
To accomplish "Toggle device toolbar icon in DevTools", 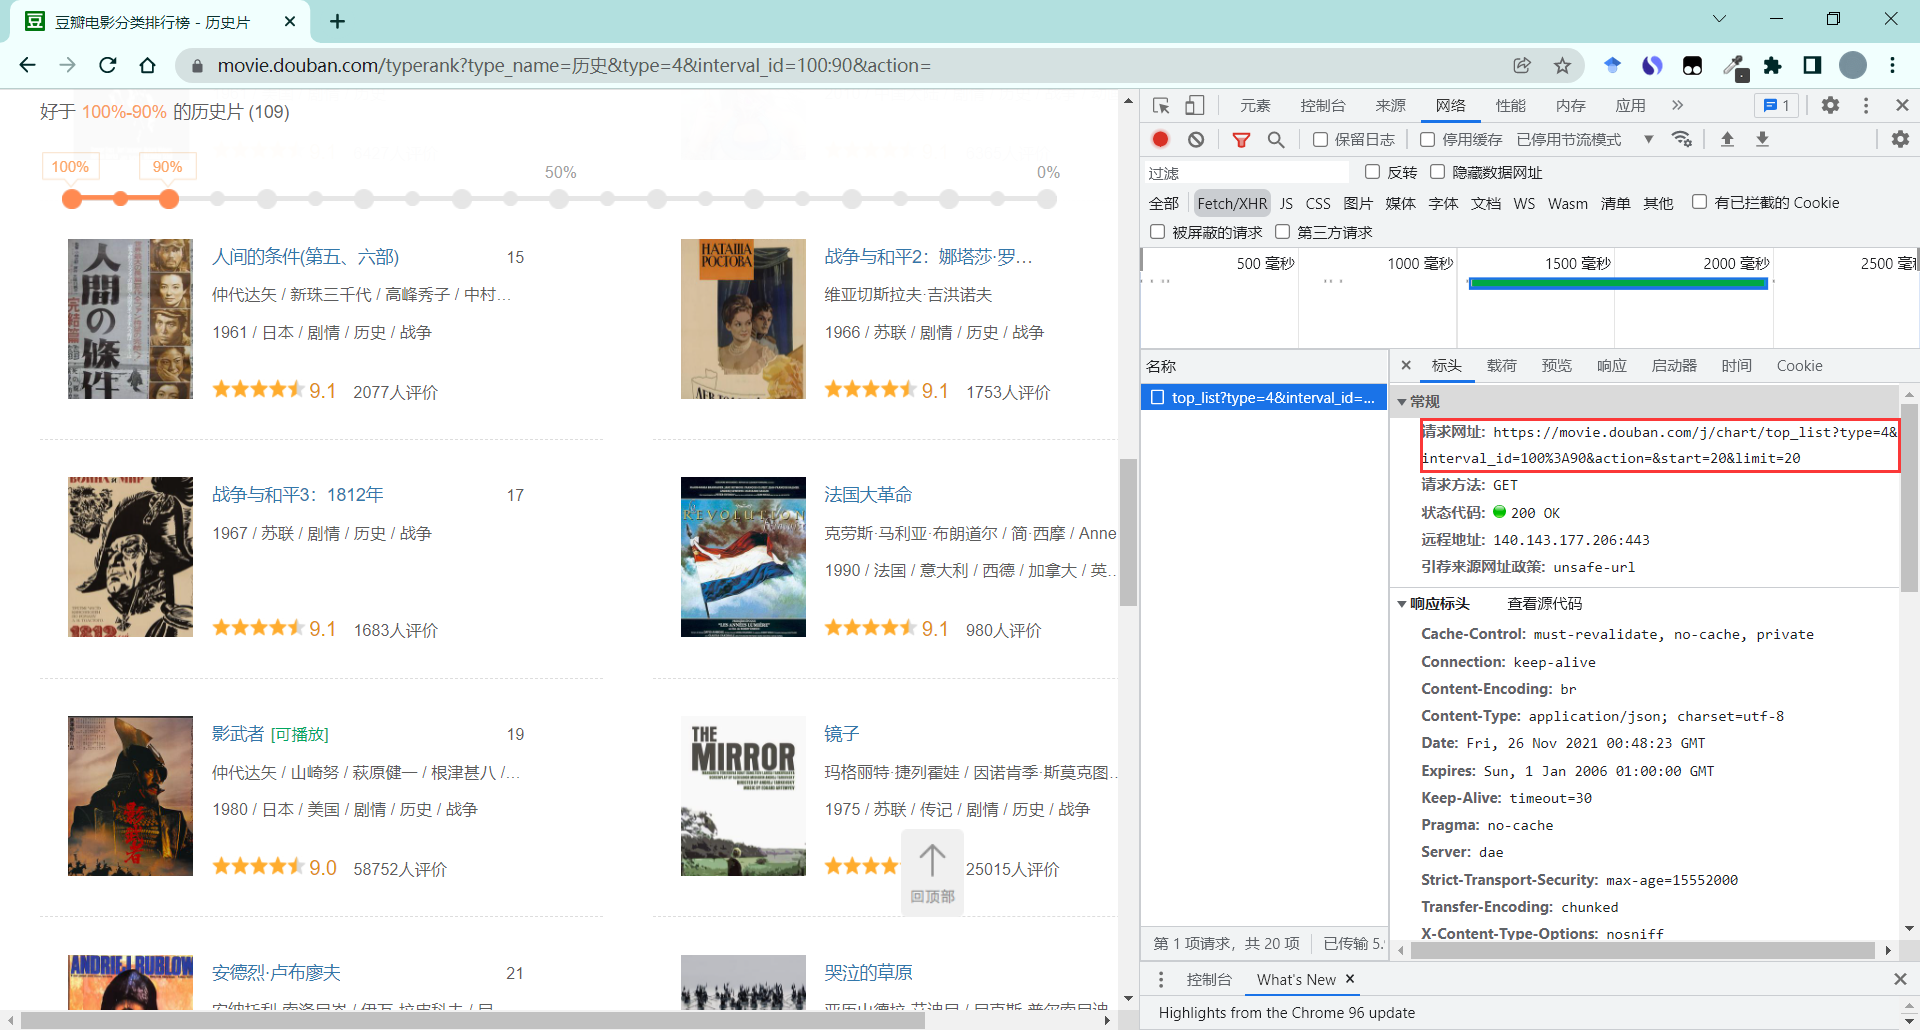I will tap(1195, 106).
